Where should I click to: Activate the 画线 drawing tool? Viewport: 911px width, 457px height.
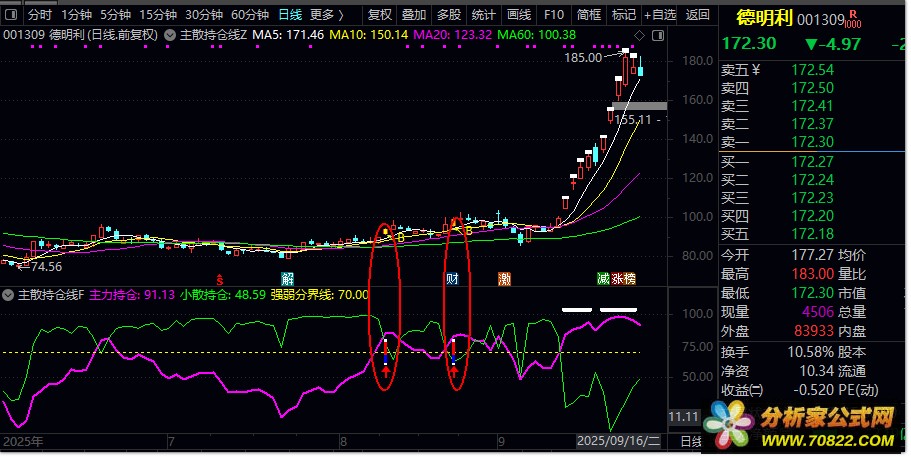pyautogui.click(x=519, y=15)
